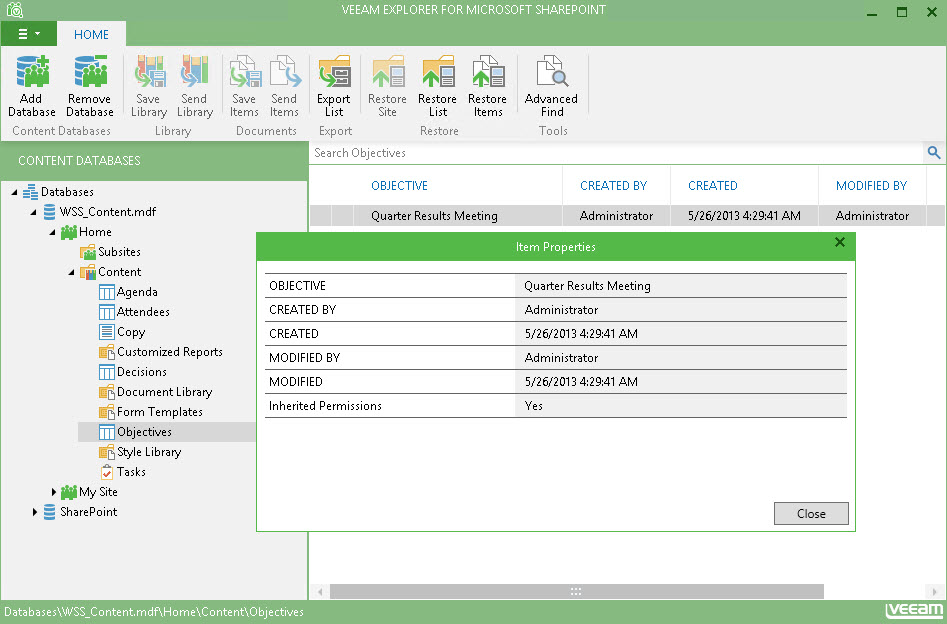This screenshot has width=947, height=624.
Task: Click the WSS_Content.mdf database icon
Action: click(50, 212)
